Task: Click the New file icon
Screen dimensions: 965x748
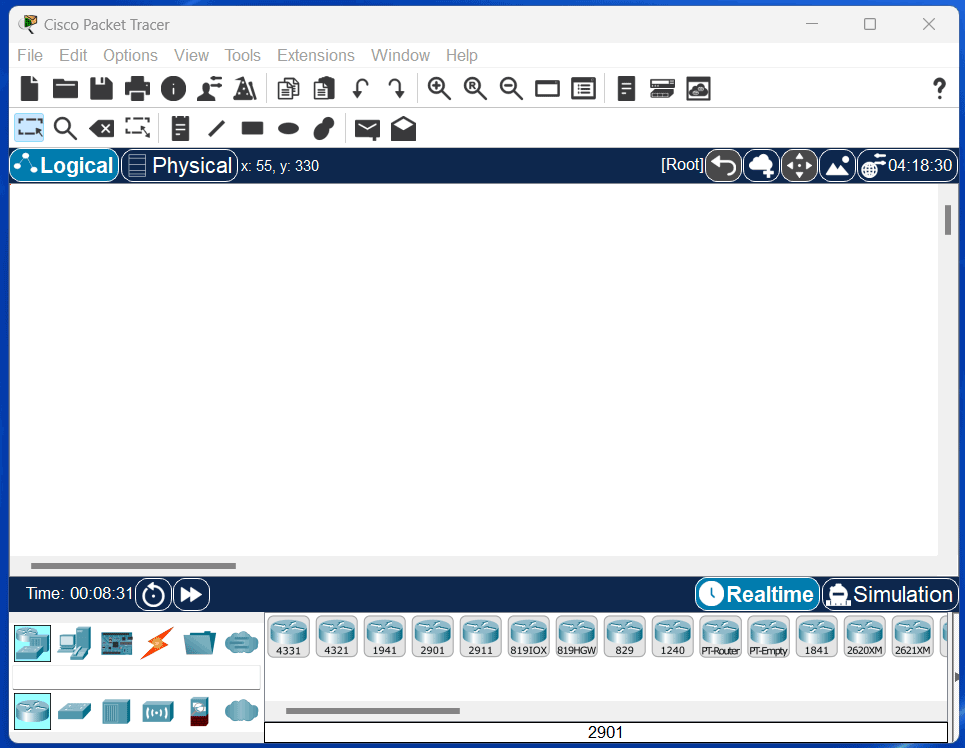Action: (30, 89)
